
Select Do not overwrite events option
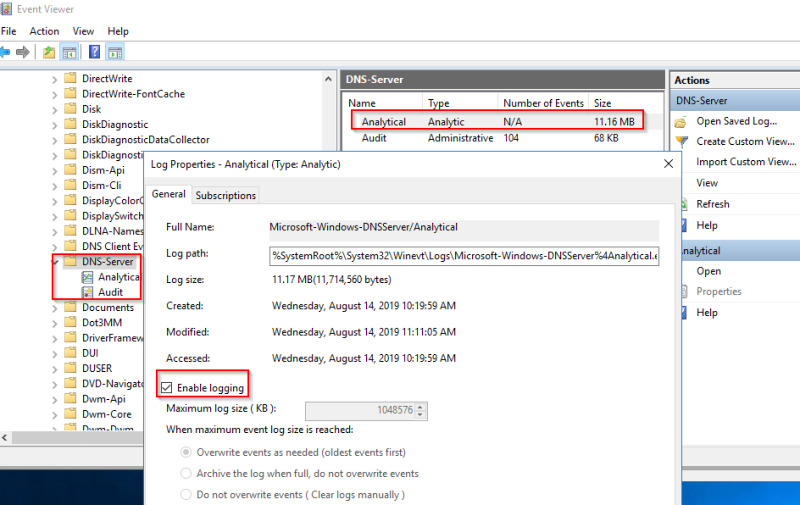tap(186, 495)
